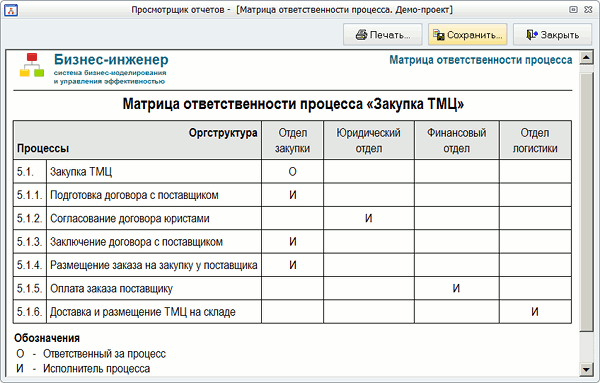
Task: Select 'Согласование договора юристами' row
Action: (292, 218)
